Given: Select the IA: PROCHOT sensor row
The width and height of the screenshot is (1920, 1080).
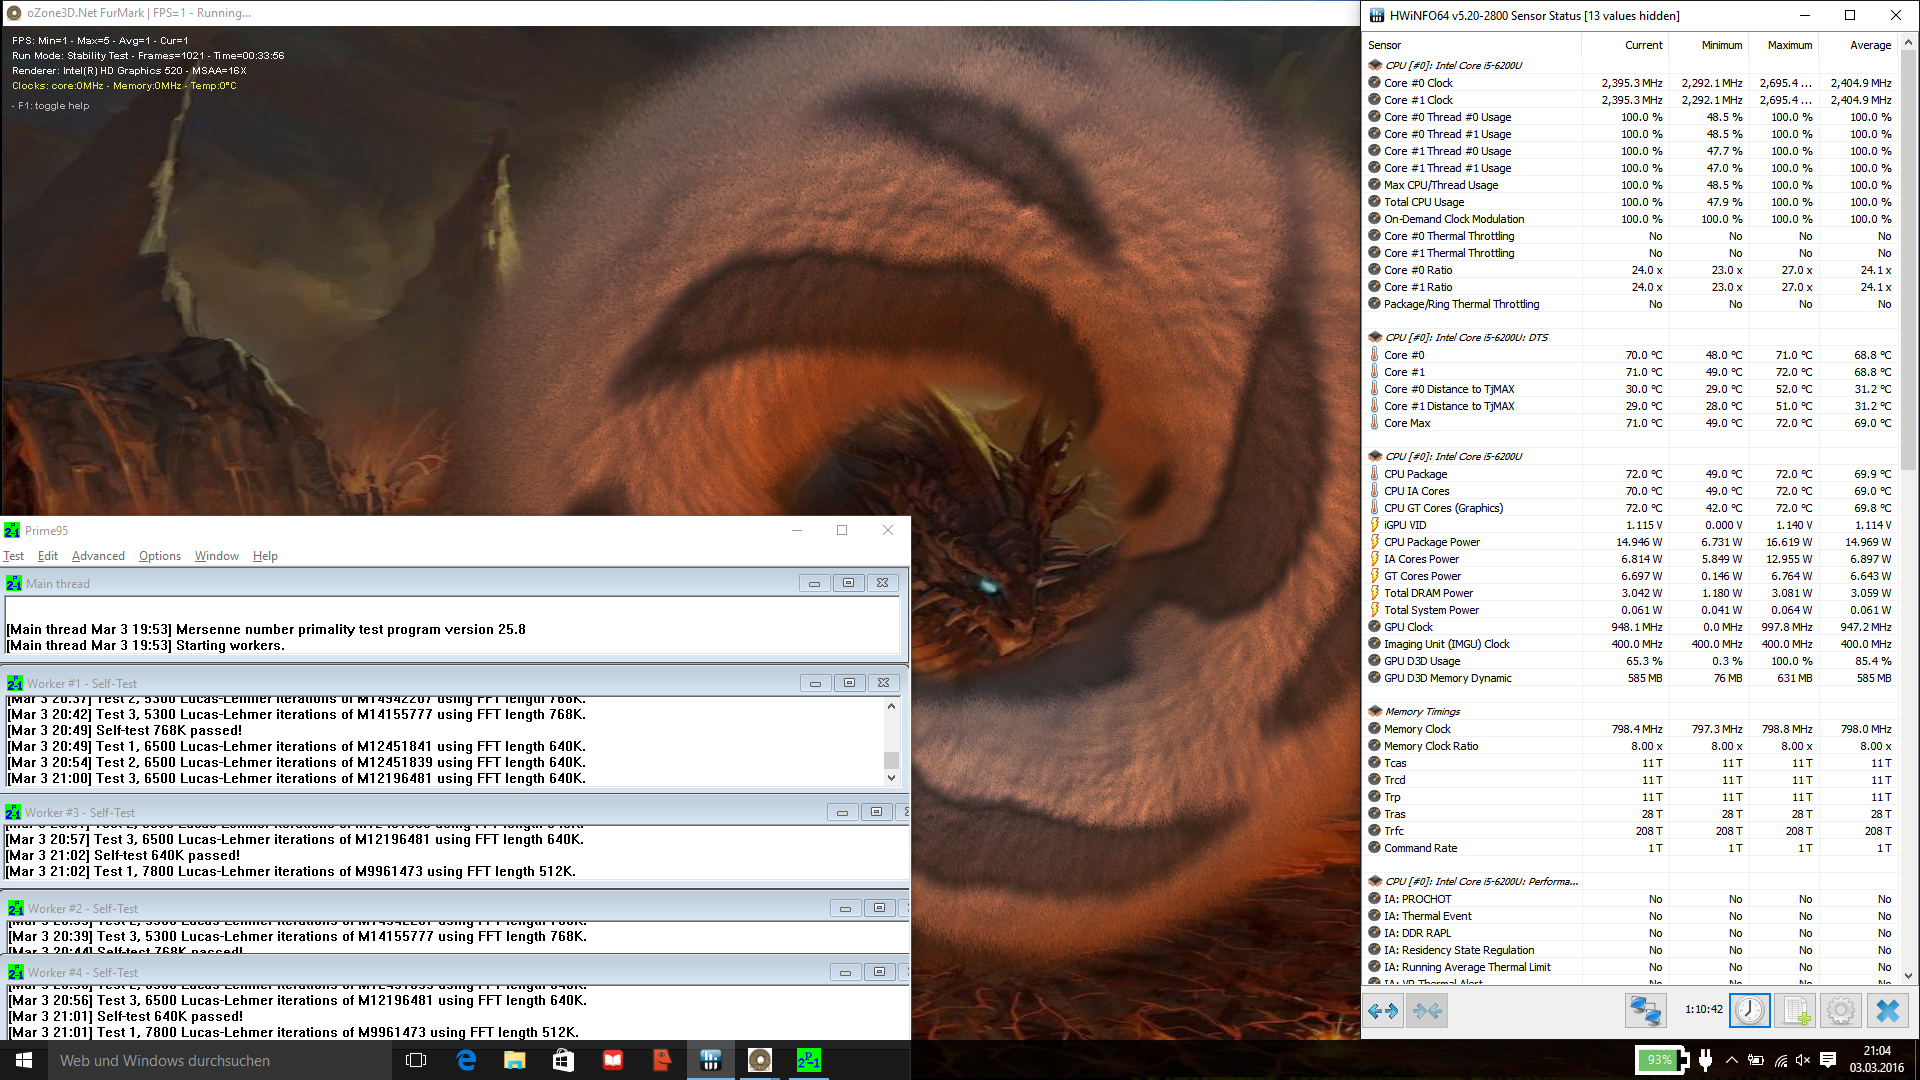Looking at the screenshot, I should tap(1631, 899).
